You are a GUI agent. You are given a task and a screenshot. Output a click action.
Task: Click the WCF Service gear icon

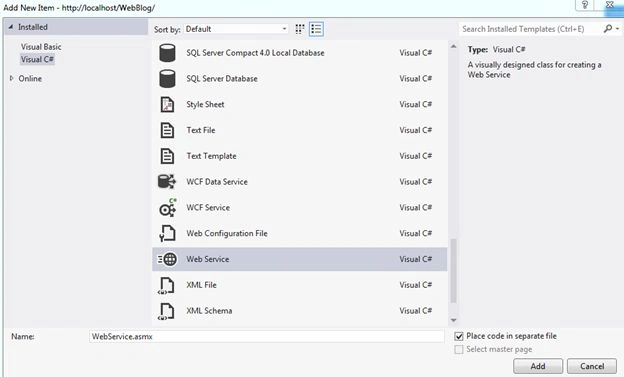point(168,207)
